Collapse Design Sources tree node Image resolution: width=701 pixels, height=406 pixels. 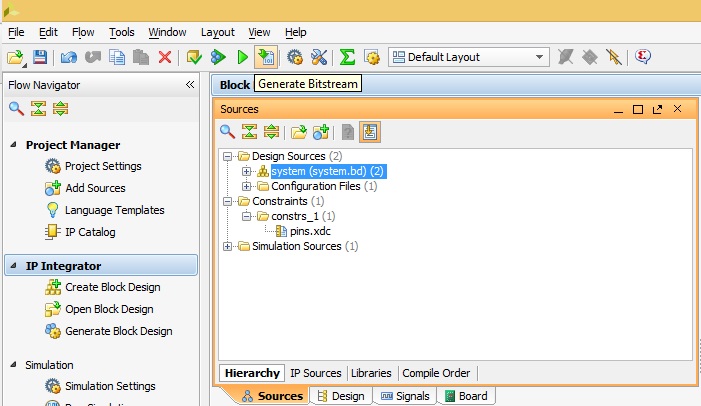228,156
